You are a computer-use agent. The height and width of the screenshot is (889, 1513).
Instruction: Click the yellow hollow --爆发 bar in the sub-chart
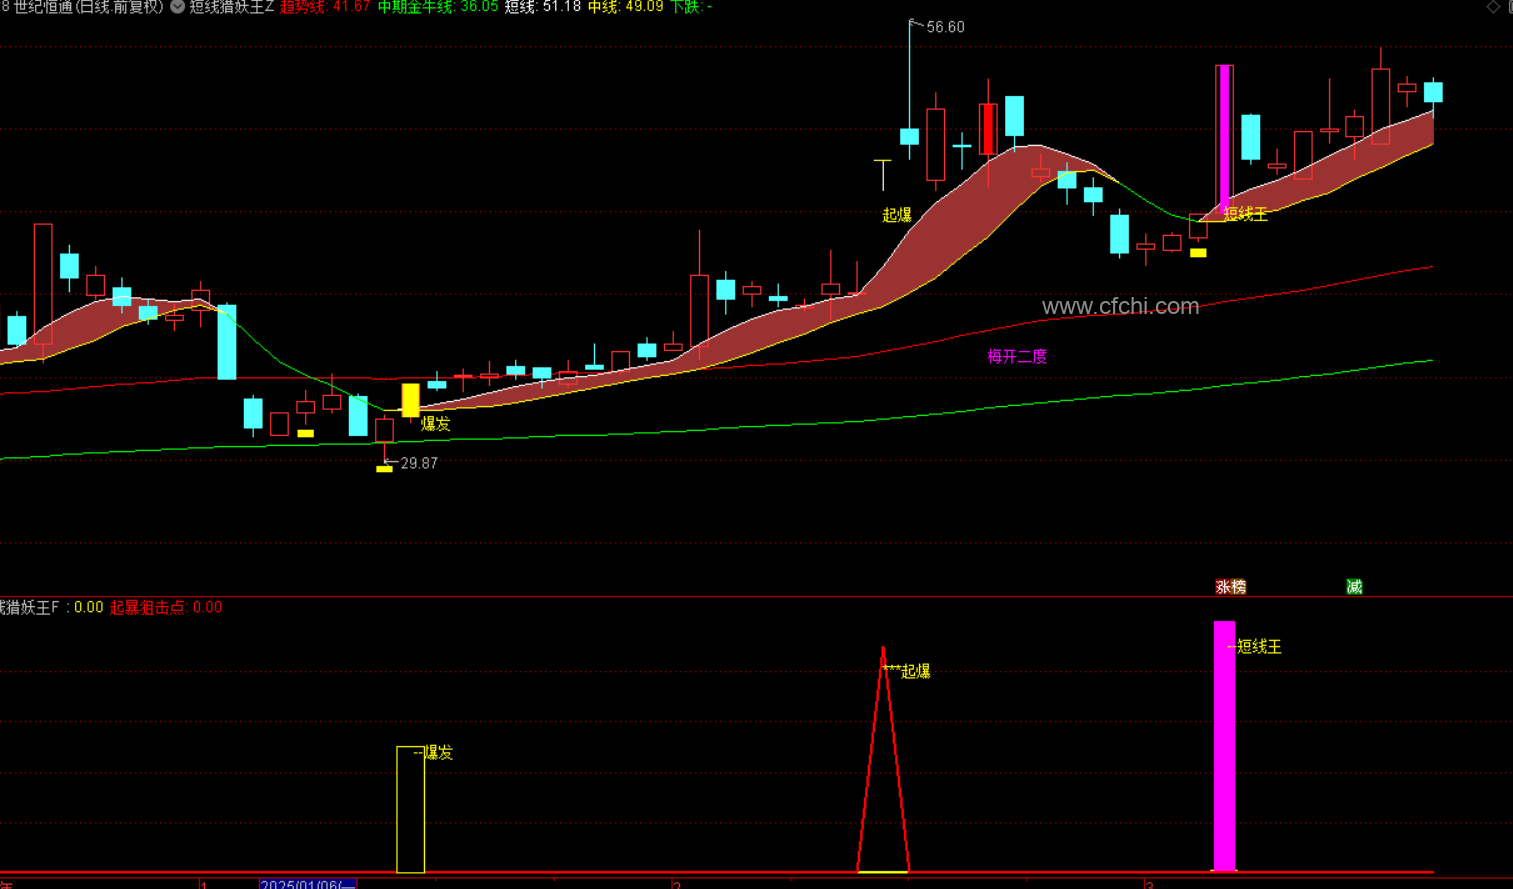[410, 809]
